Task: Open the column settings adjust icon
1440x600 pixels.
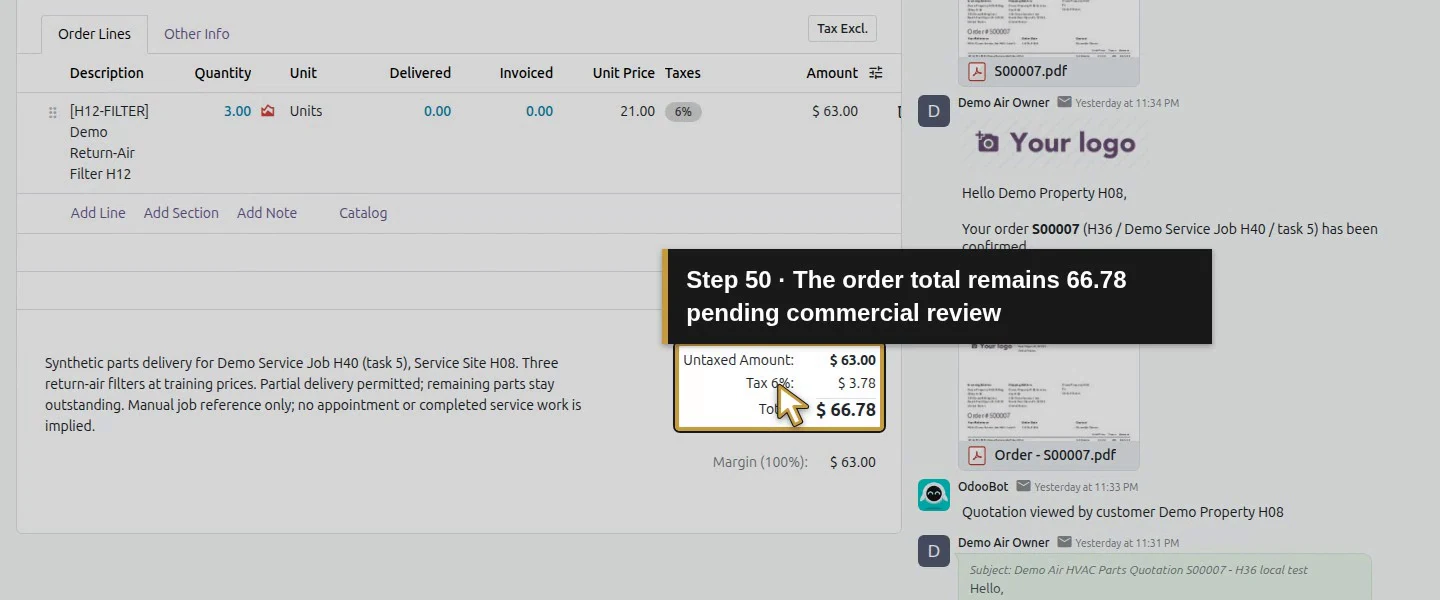Action: click(876, 73)
